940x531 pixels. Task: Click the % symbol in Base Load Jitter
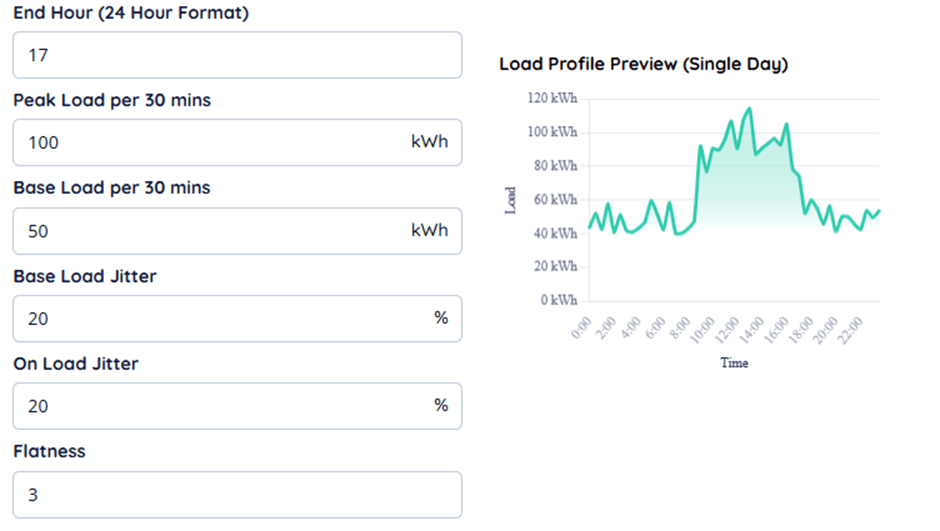pyautogui.click(x=440, y=318)
